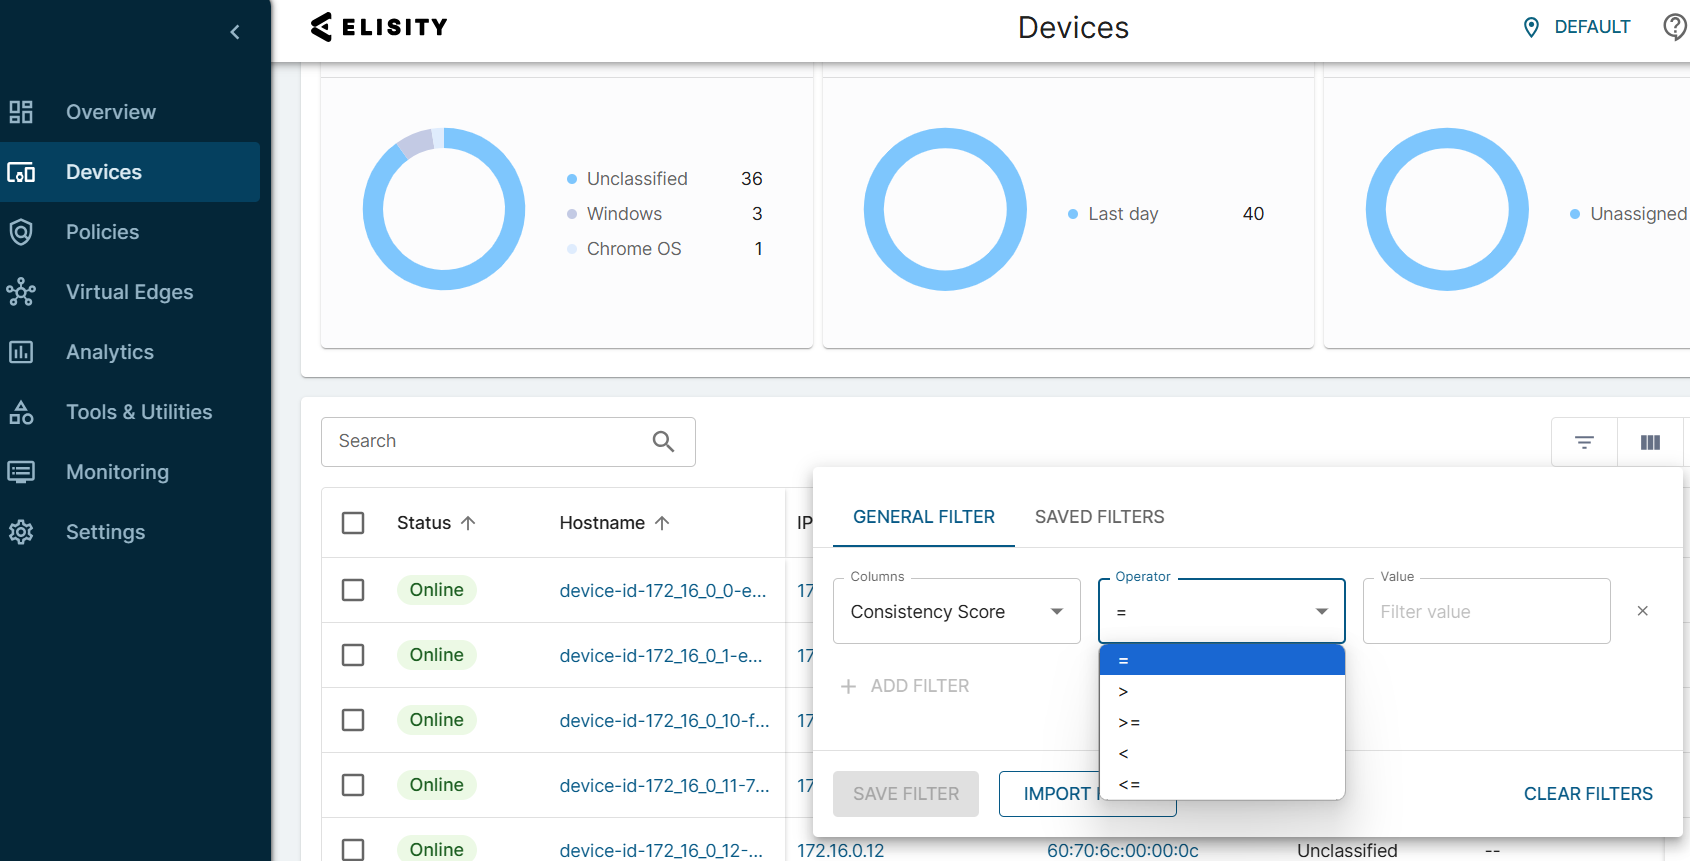Open the device-id-172_16_0_1 hostname link
This screenshot has width=1690, height=861.
click(660, 656)
